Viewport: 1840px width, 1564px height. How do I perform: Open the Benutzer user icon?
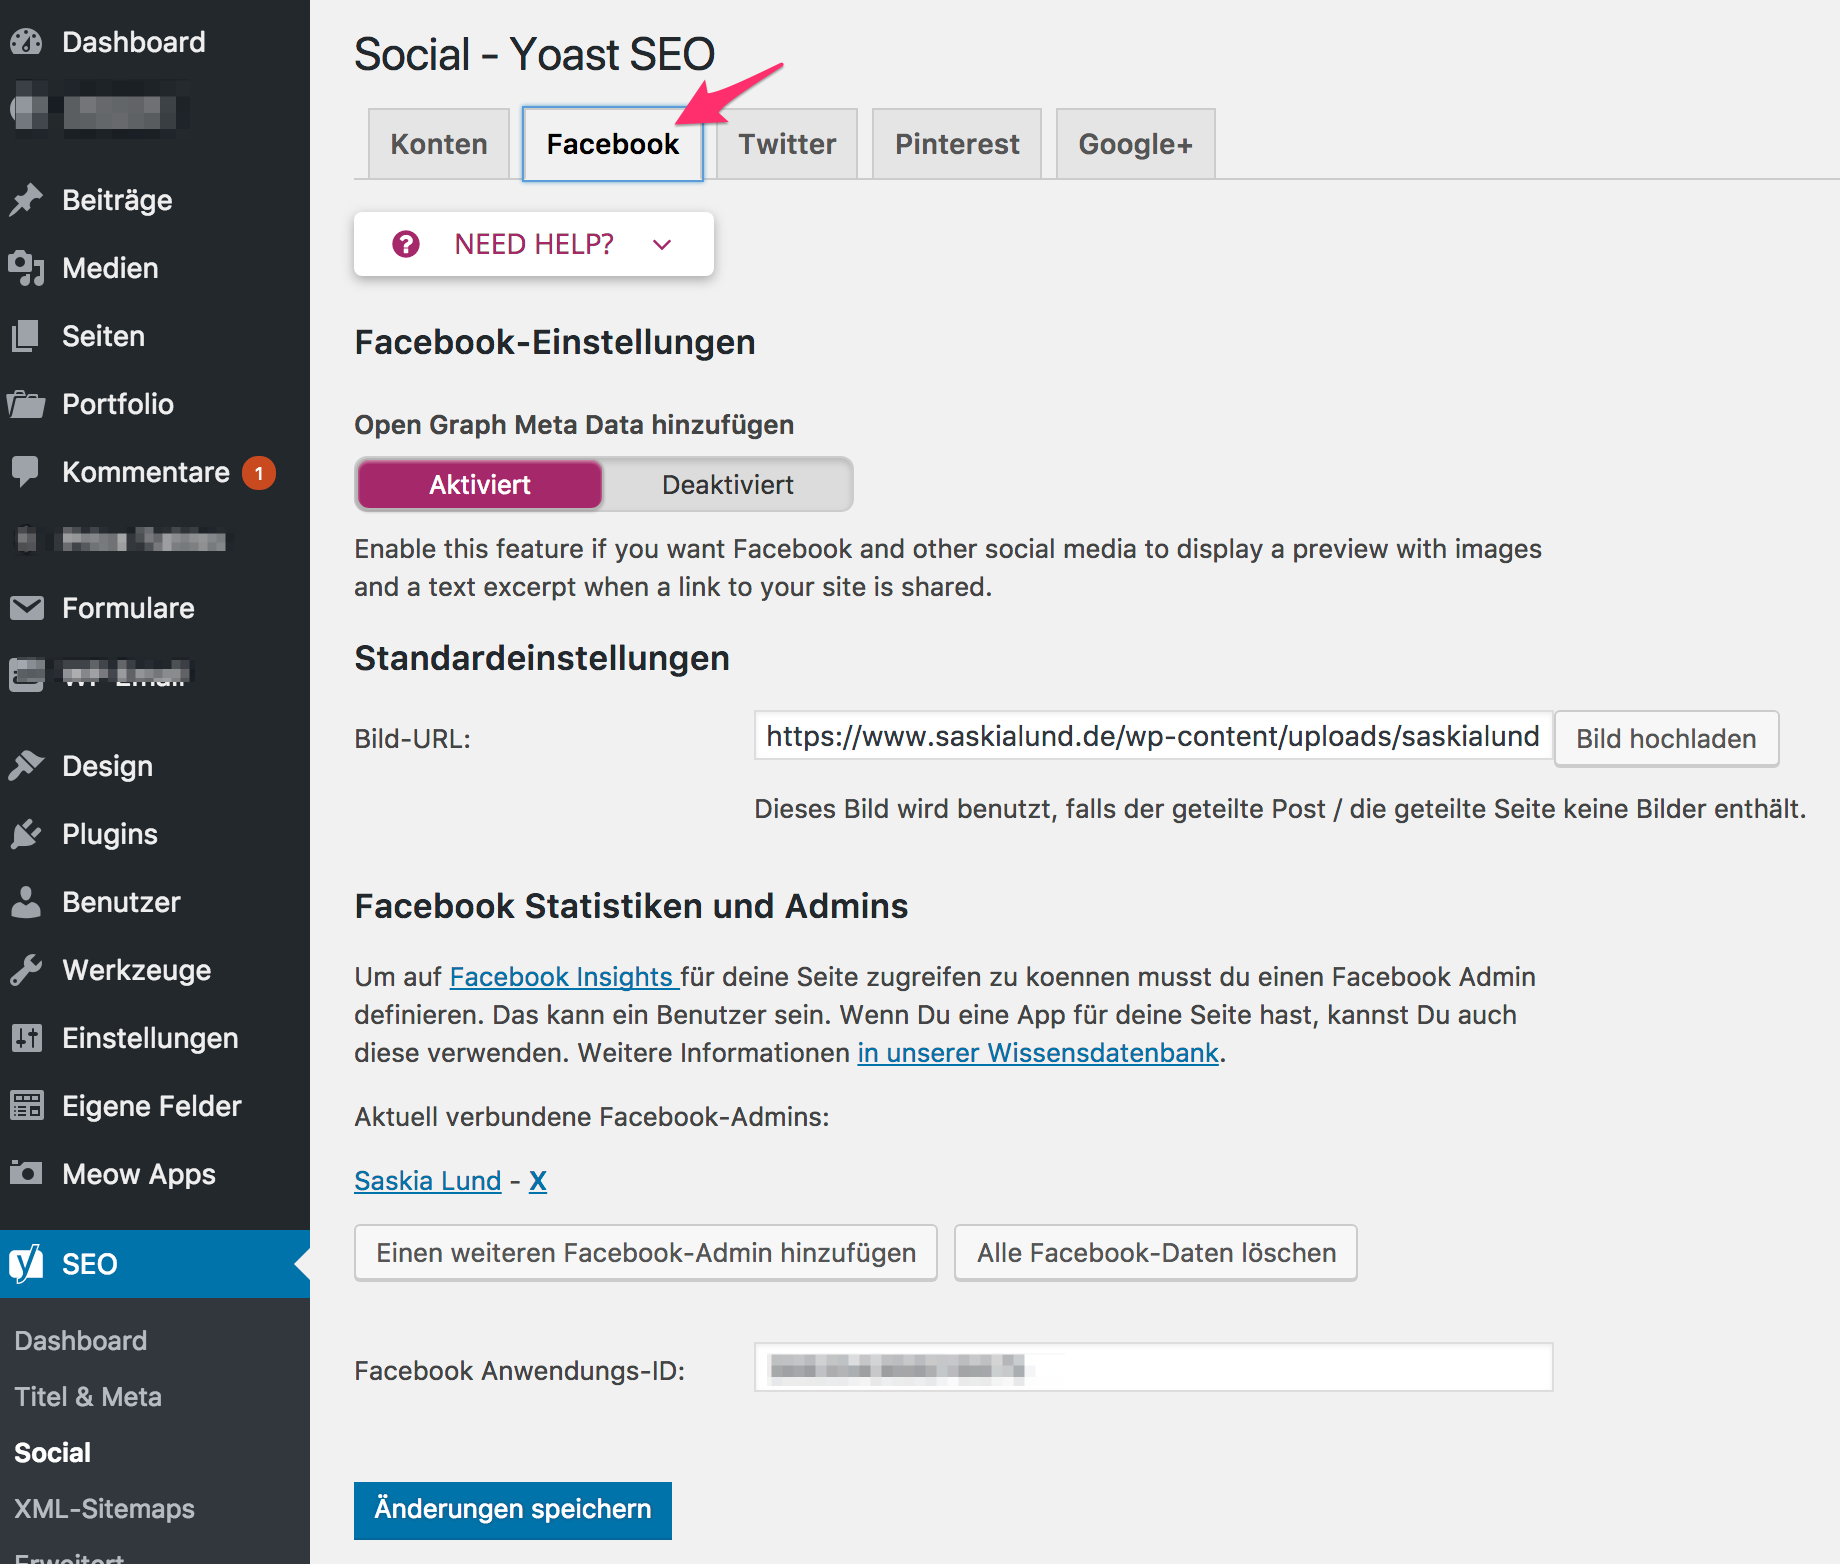point(27,902)
